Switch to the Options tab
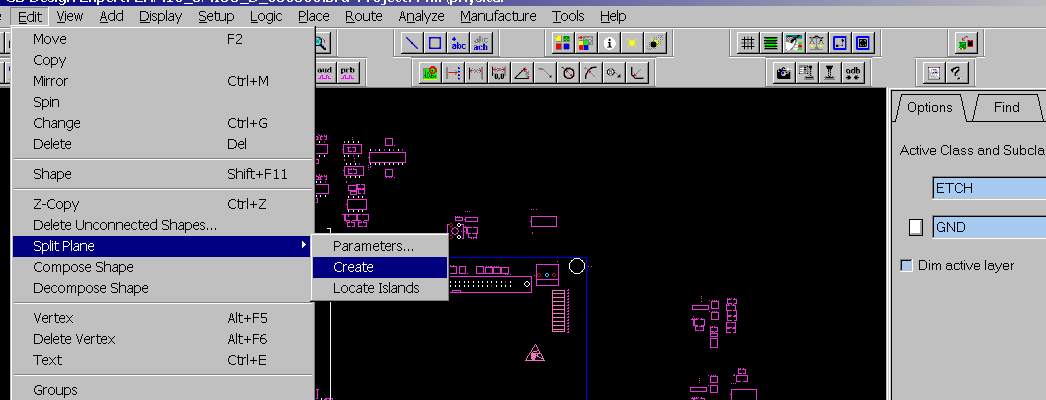The width and height of the screenshot is (1046, 400). tap(929, 107)
